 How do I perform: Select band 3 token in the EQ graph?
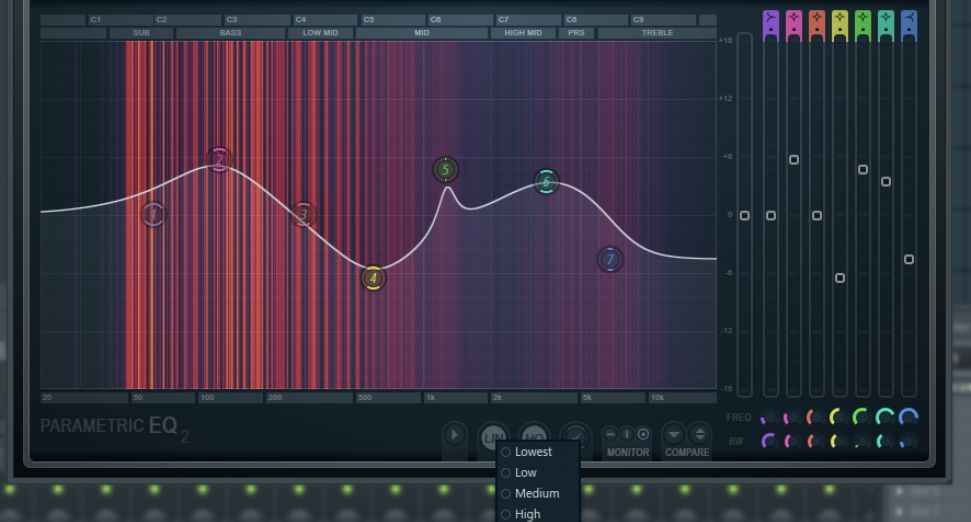pyautogui.click(x=303, y=215)
